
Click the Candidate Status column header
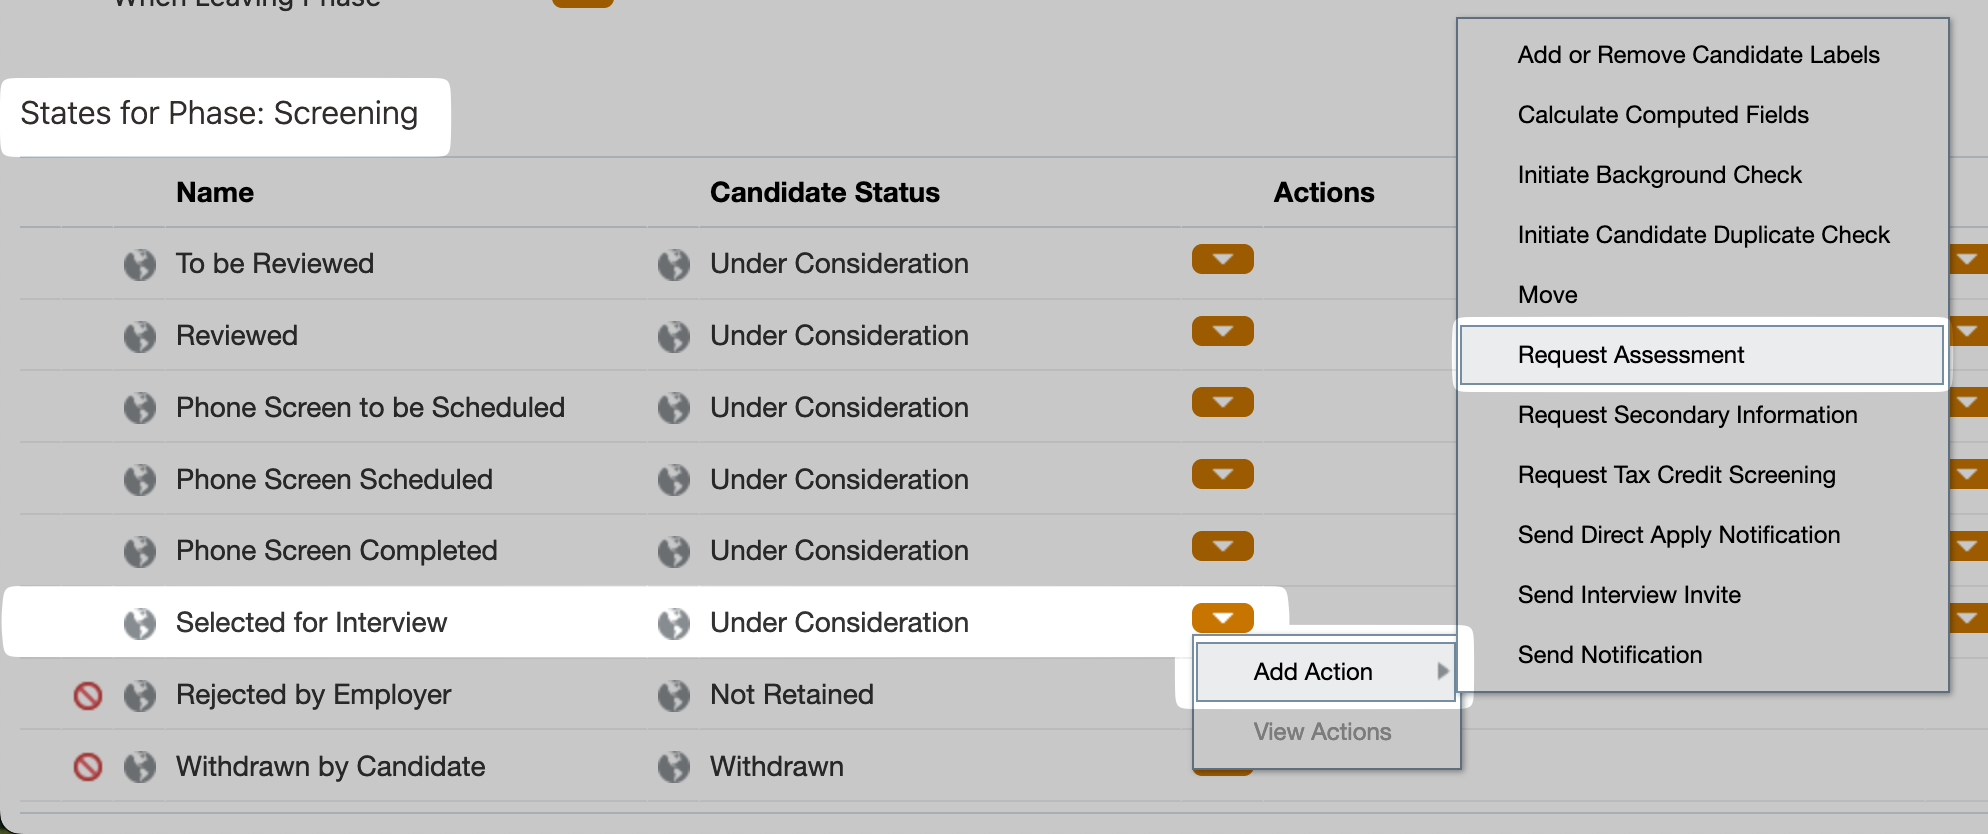click(x=824, y=192)
